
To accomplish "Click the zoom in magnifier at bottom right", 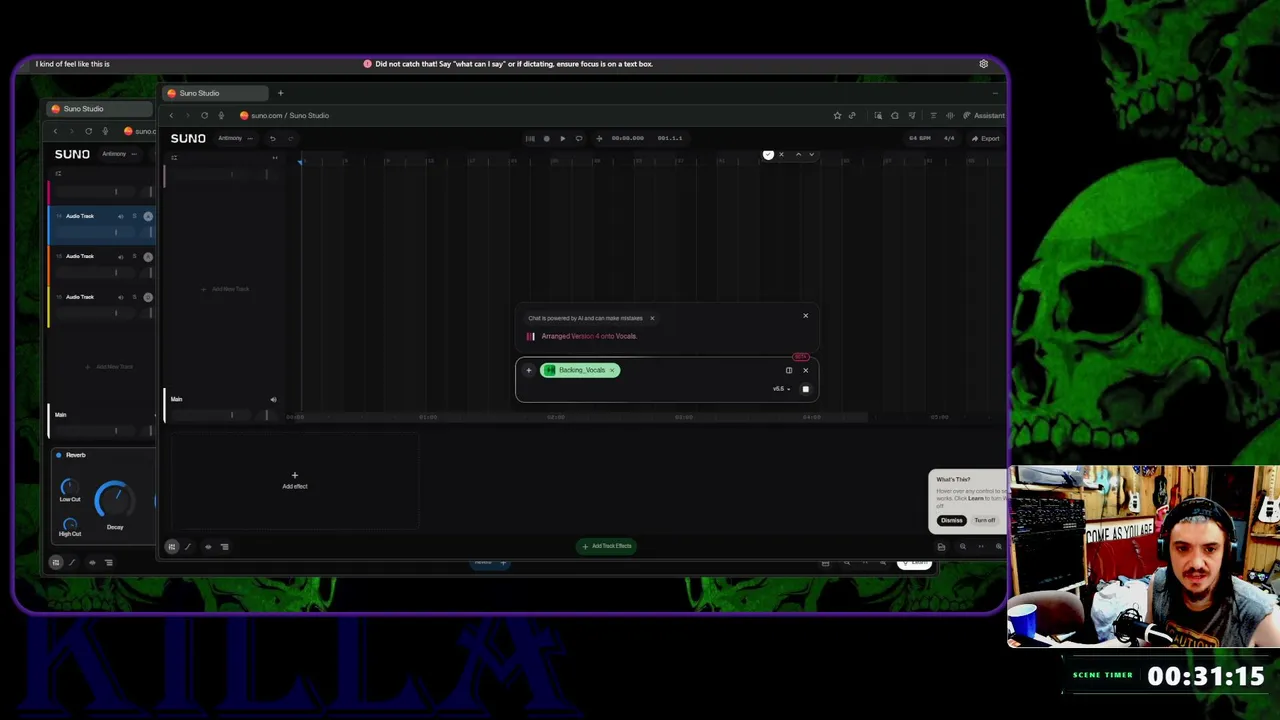I will 998,546.
